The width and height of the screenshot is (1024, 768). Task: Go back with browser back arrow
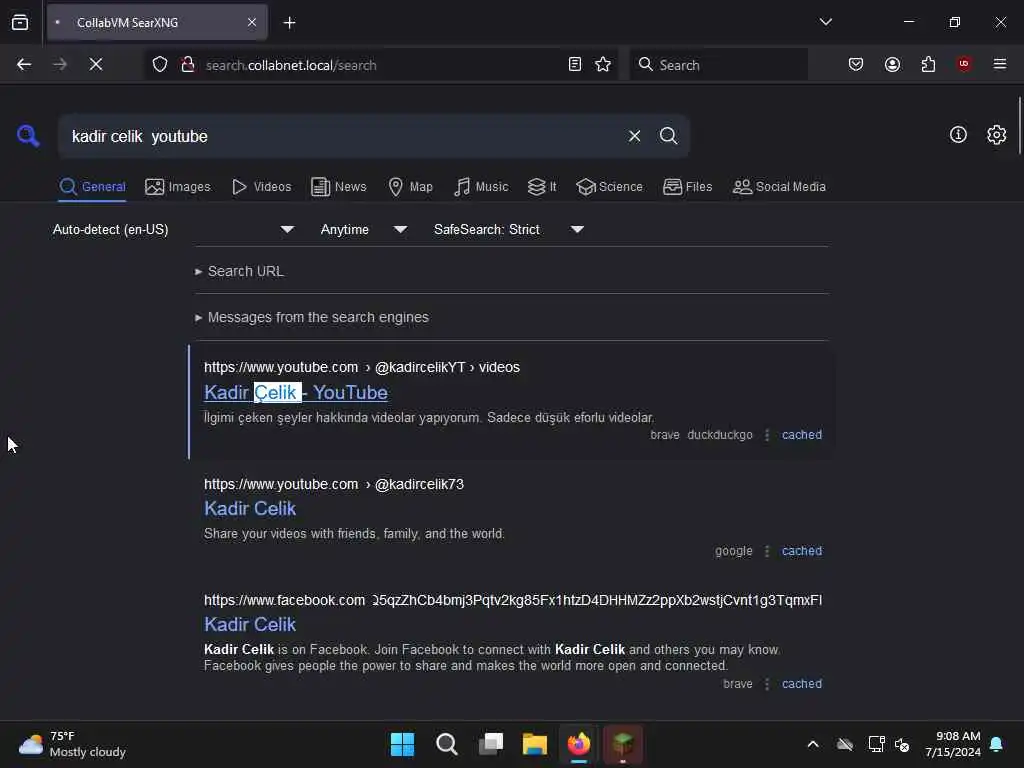(24, 64)
